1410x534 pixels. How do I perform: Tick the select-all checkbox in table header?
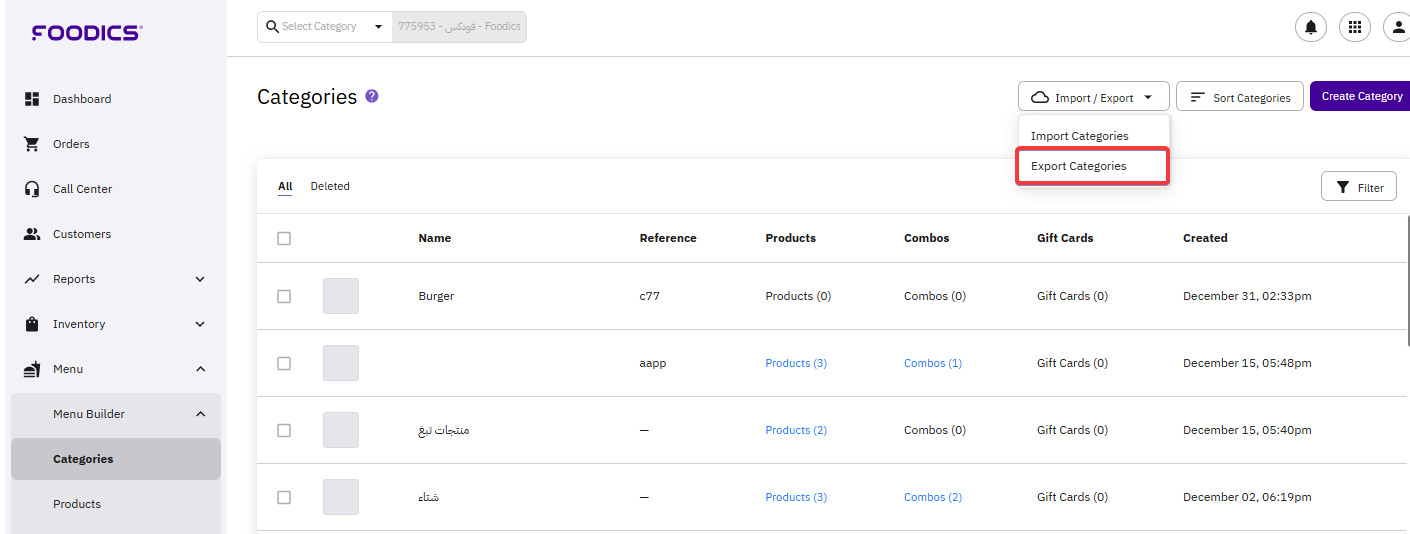click(x=284, y=238)
